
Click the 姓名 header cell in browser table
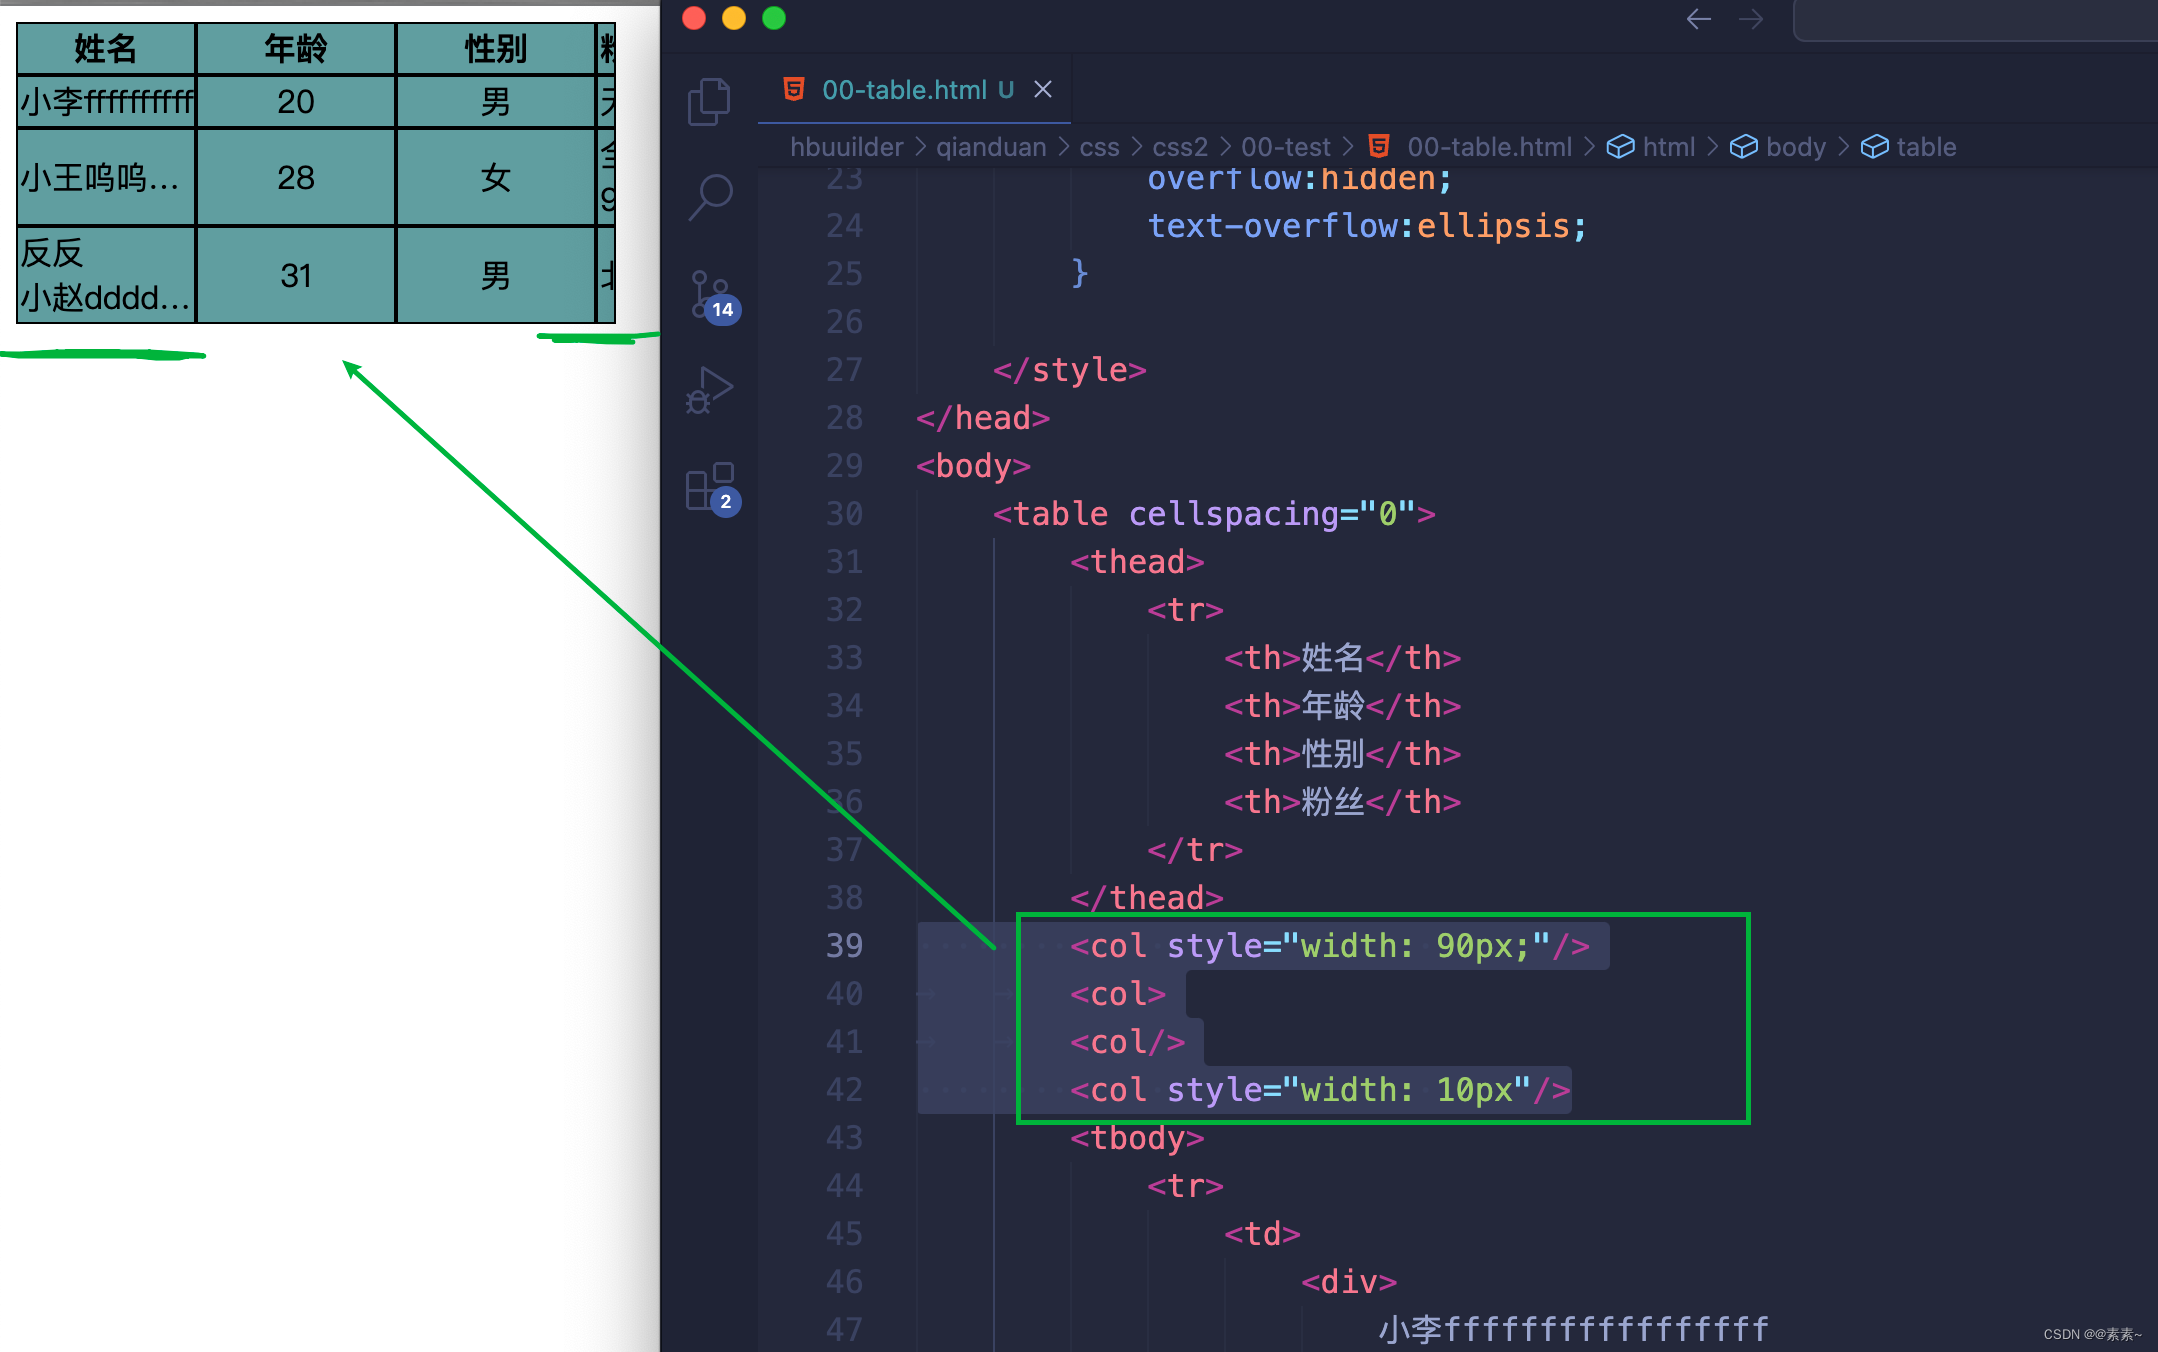pyautogui.click(x=106, y=49)
